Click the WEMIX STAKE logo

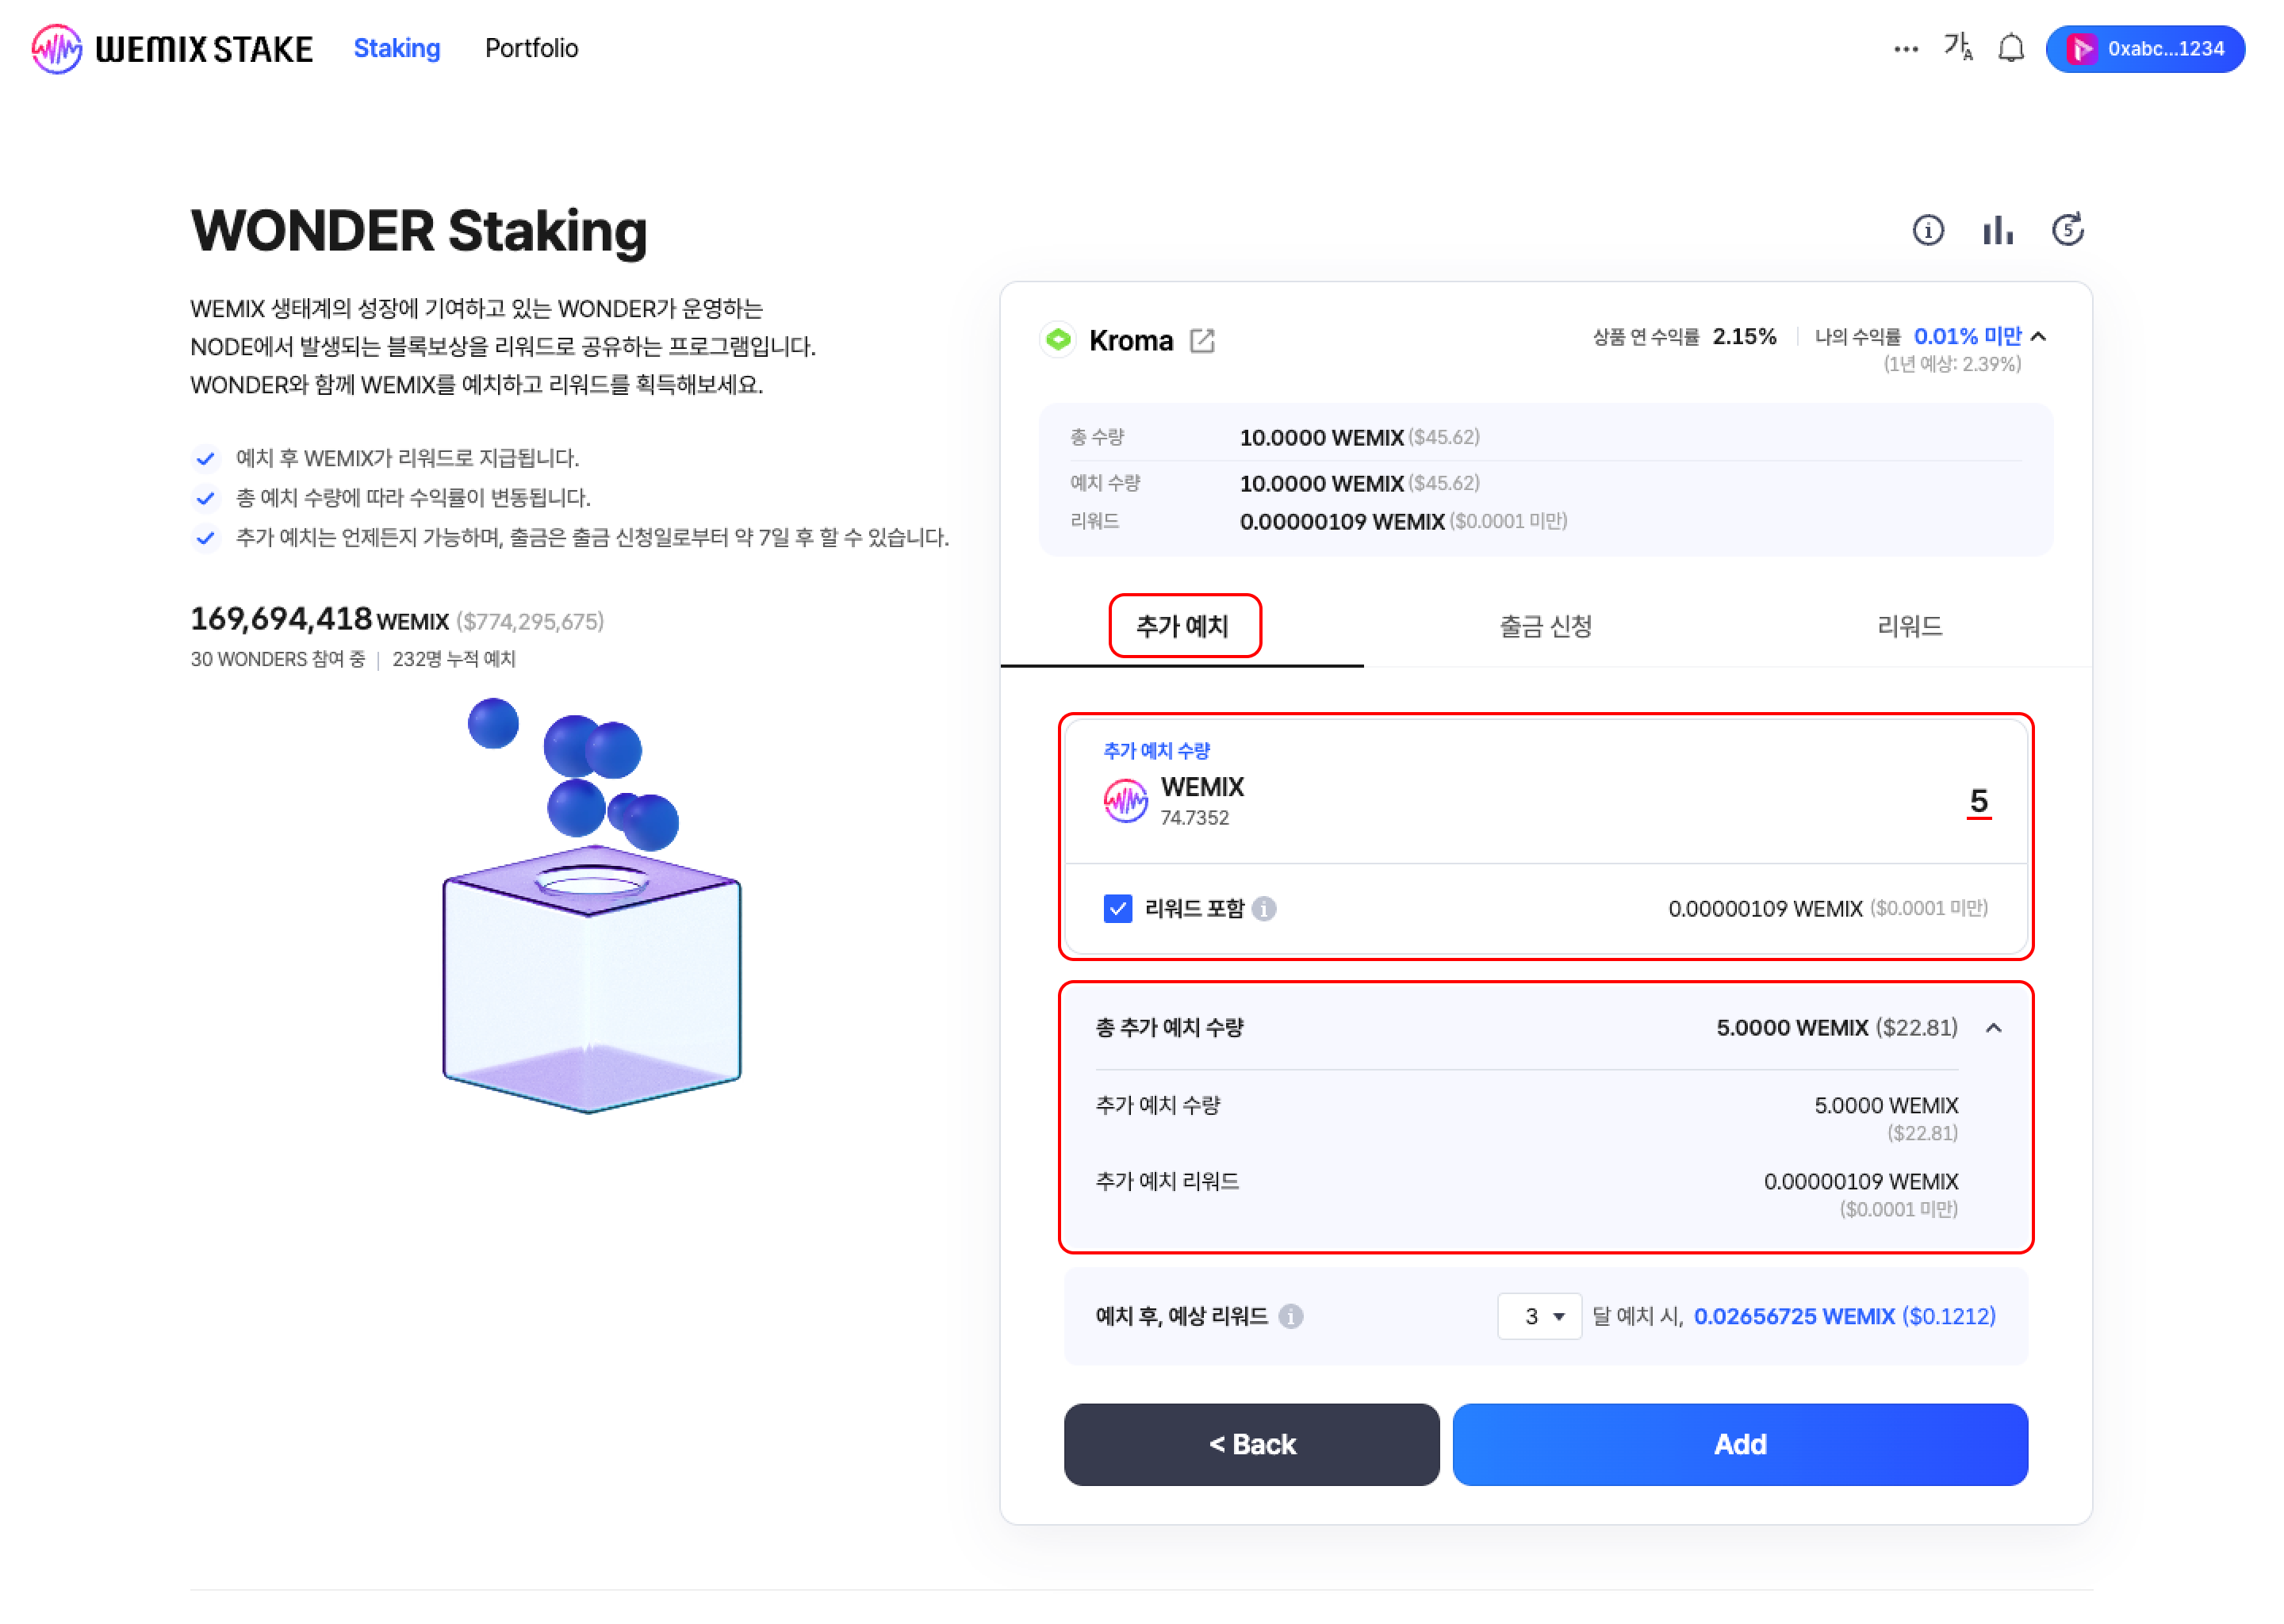(172, 48)
